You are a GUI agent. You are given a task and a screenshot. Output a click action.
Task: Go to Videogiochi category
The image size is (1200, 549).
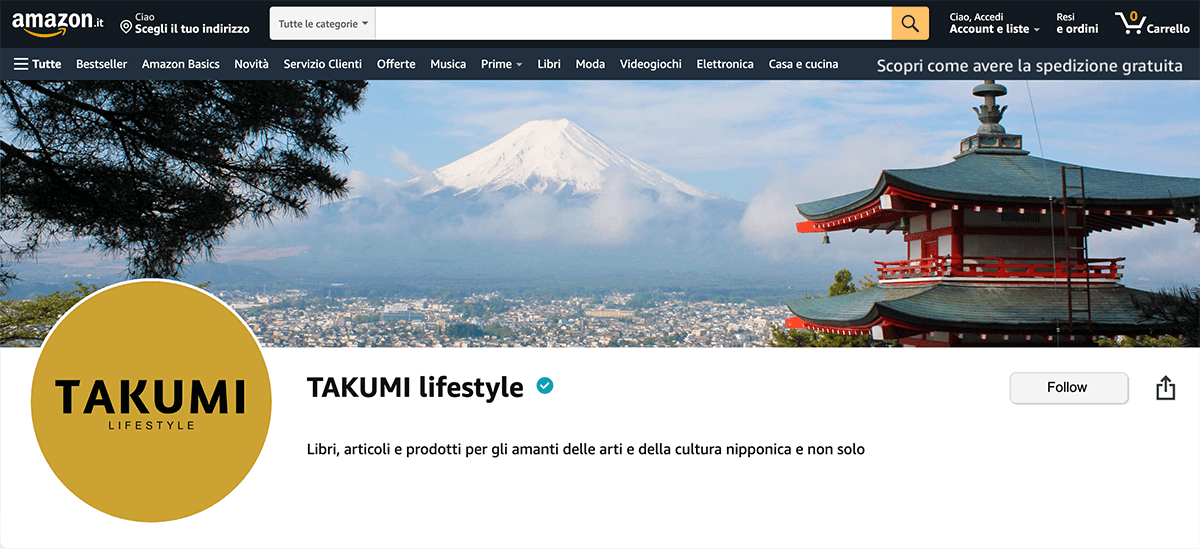(x=651, y=64)
